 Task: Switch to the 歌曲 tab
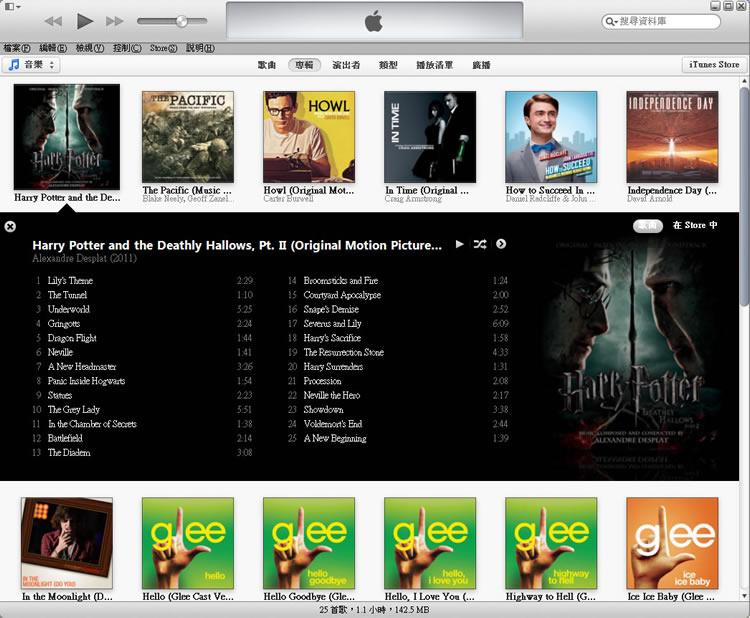[266, 65]
